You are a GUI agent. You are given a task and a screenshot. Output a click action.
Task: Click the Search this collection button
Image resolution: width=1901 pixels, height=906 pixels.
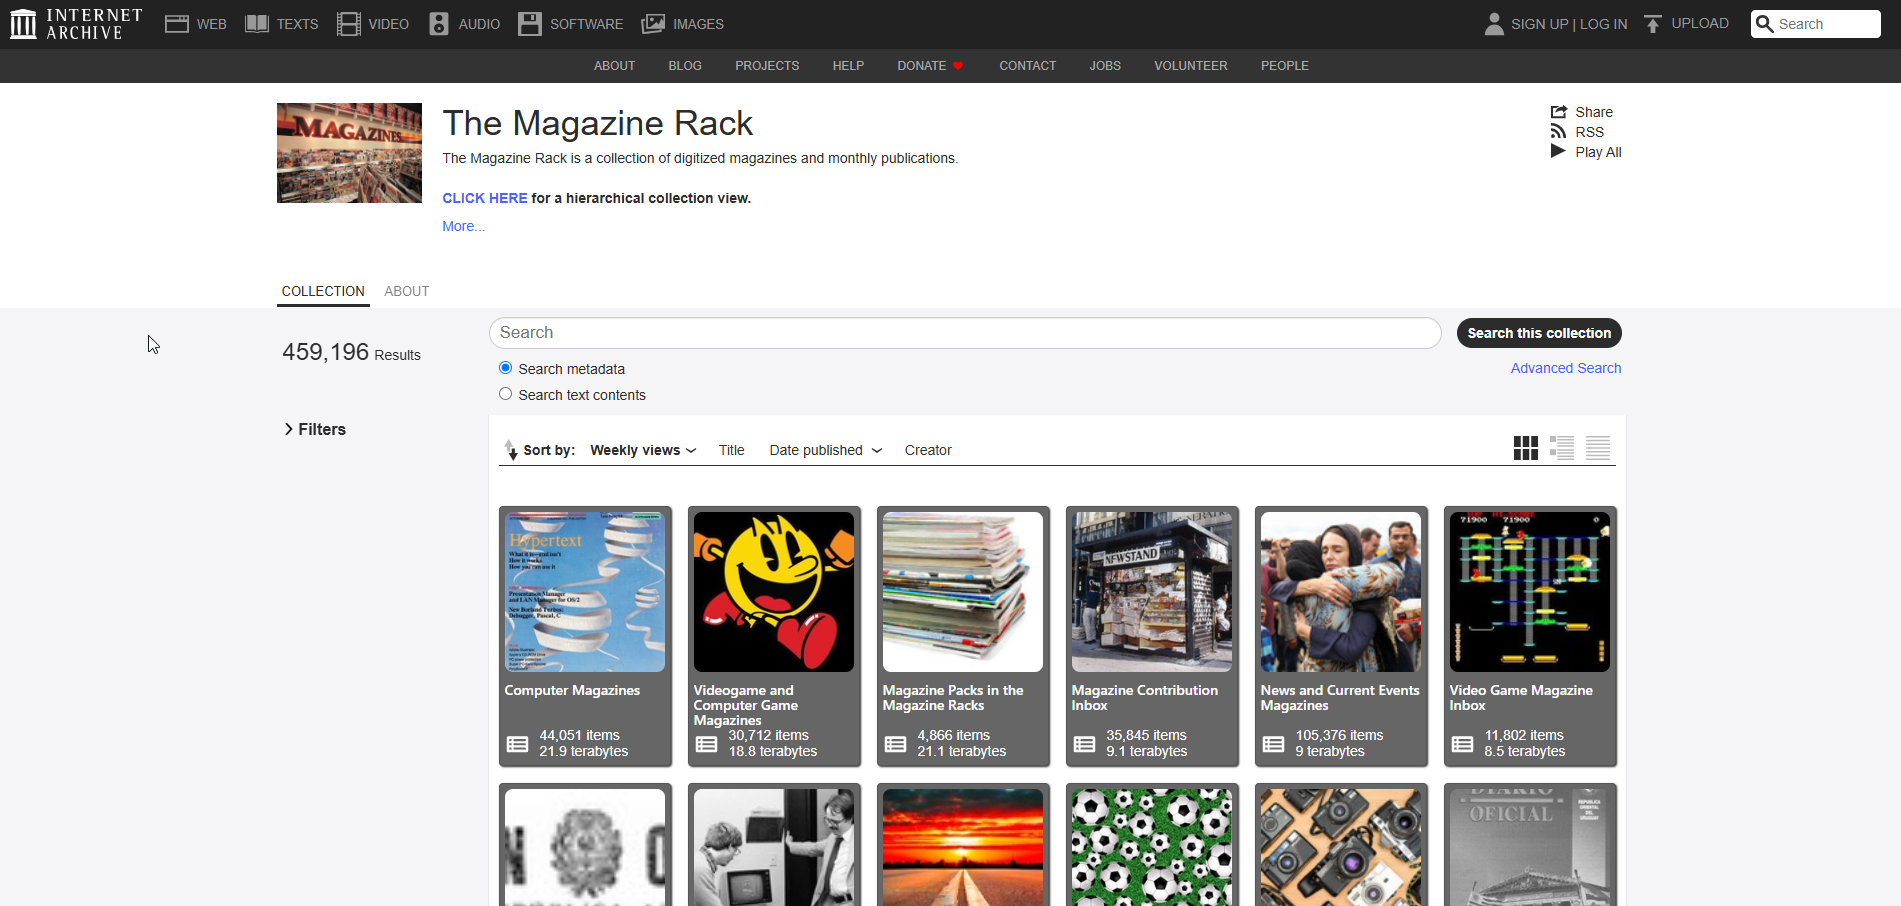click(x=1539, y=333)
